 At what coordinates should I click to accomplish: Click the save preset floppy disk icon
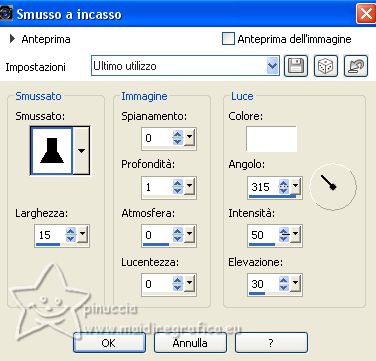(x=296, y=66)
